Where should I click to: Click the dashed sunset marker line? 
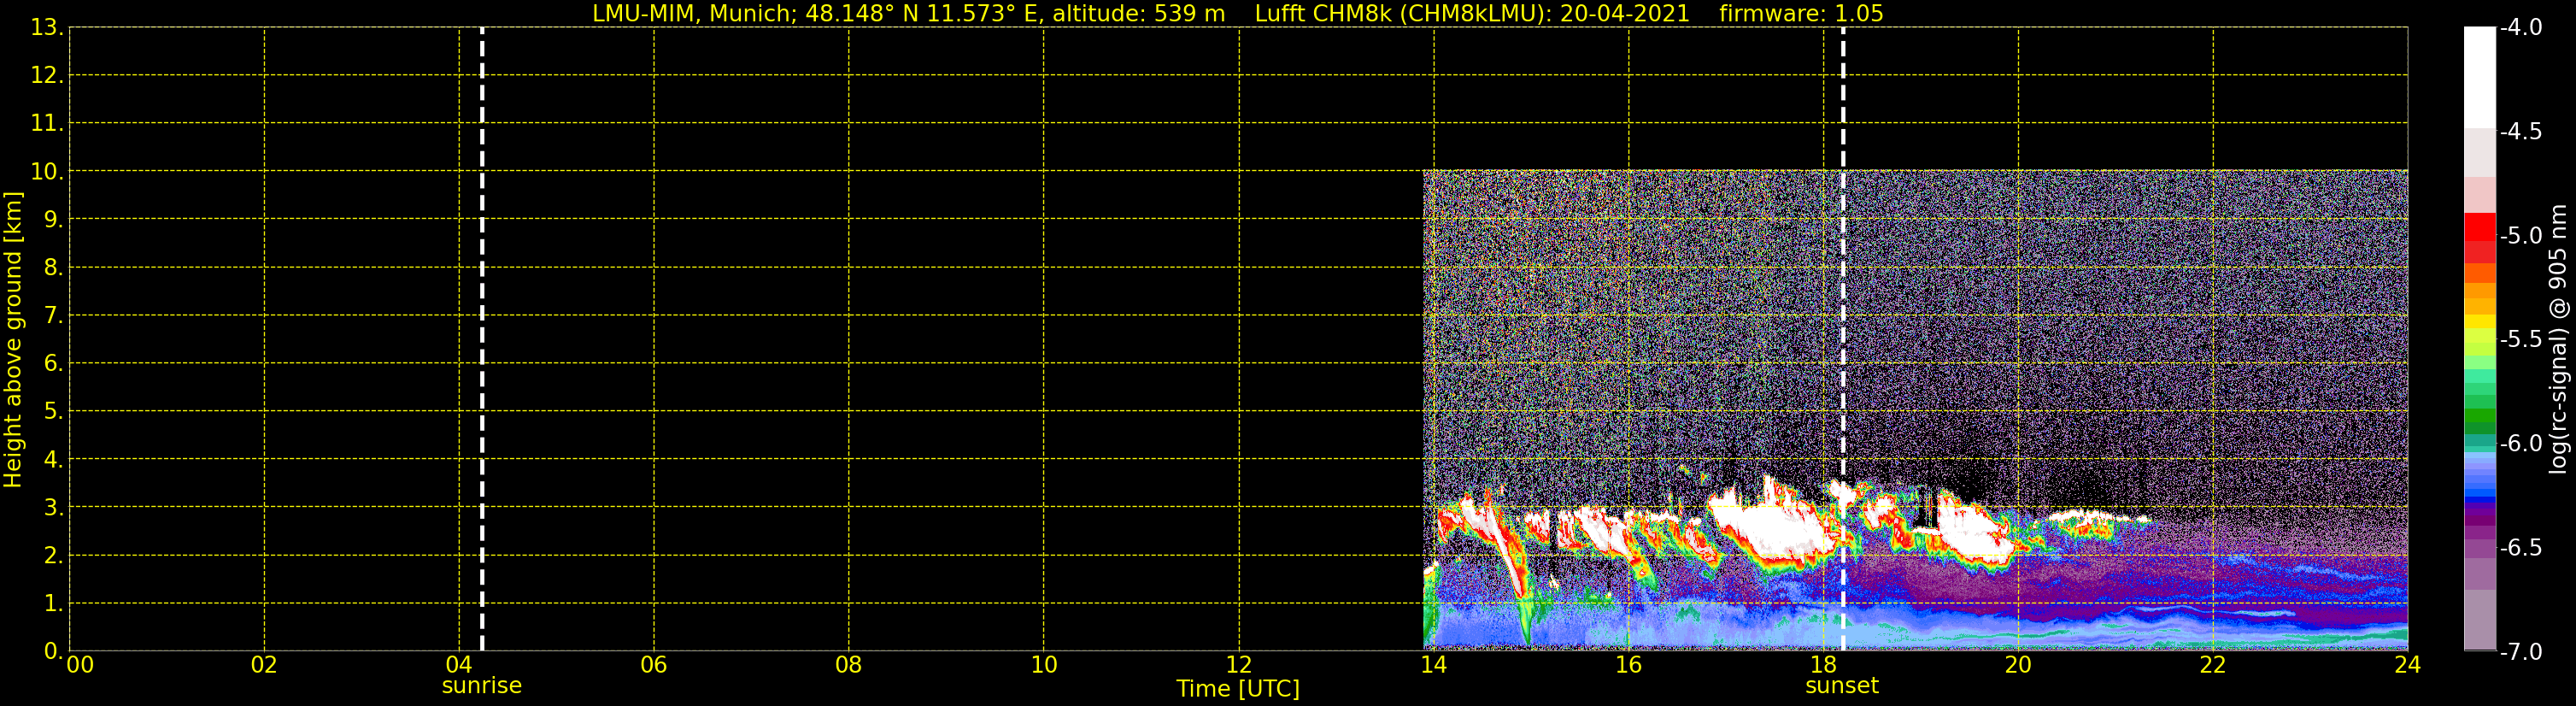1843,339
